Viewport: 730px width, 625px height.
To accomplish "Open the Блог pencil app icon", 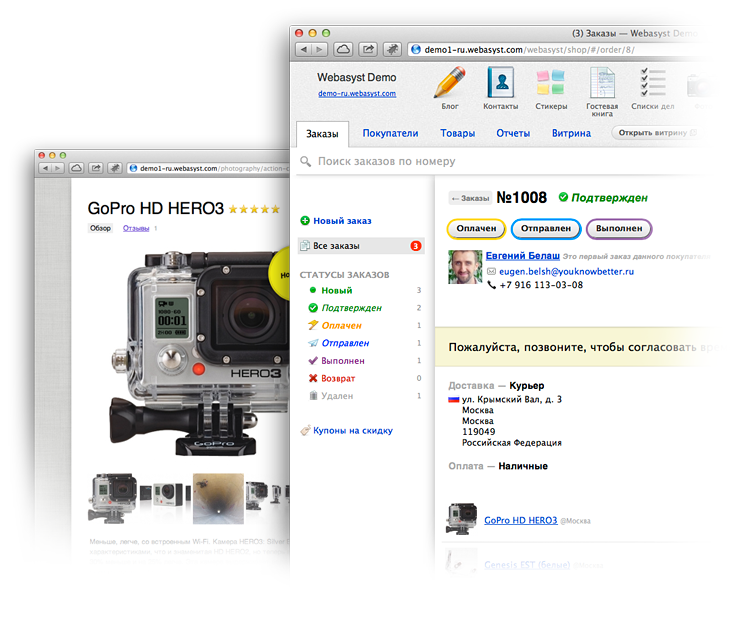I will coord(450,82).
